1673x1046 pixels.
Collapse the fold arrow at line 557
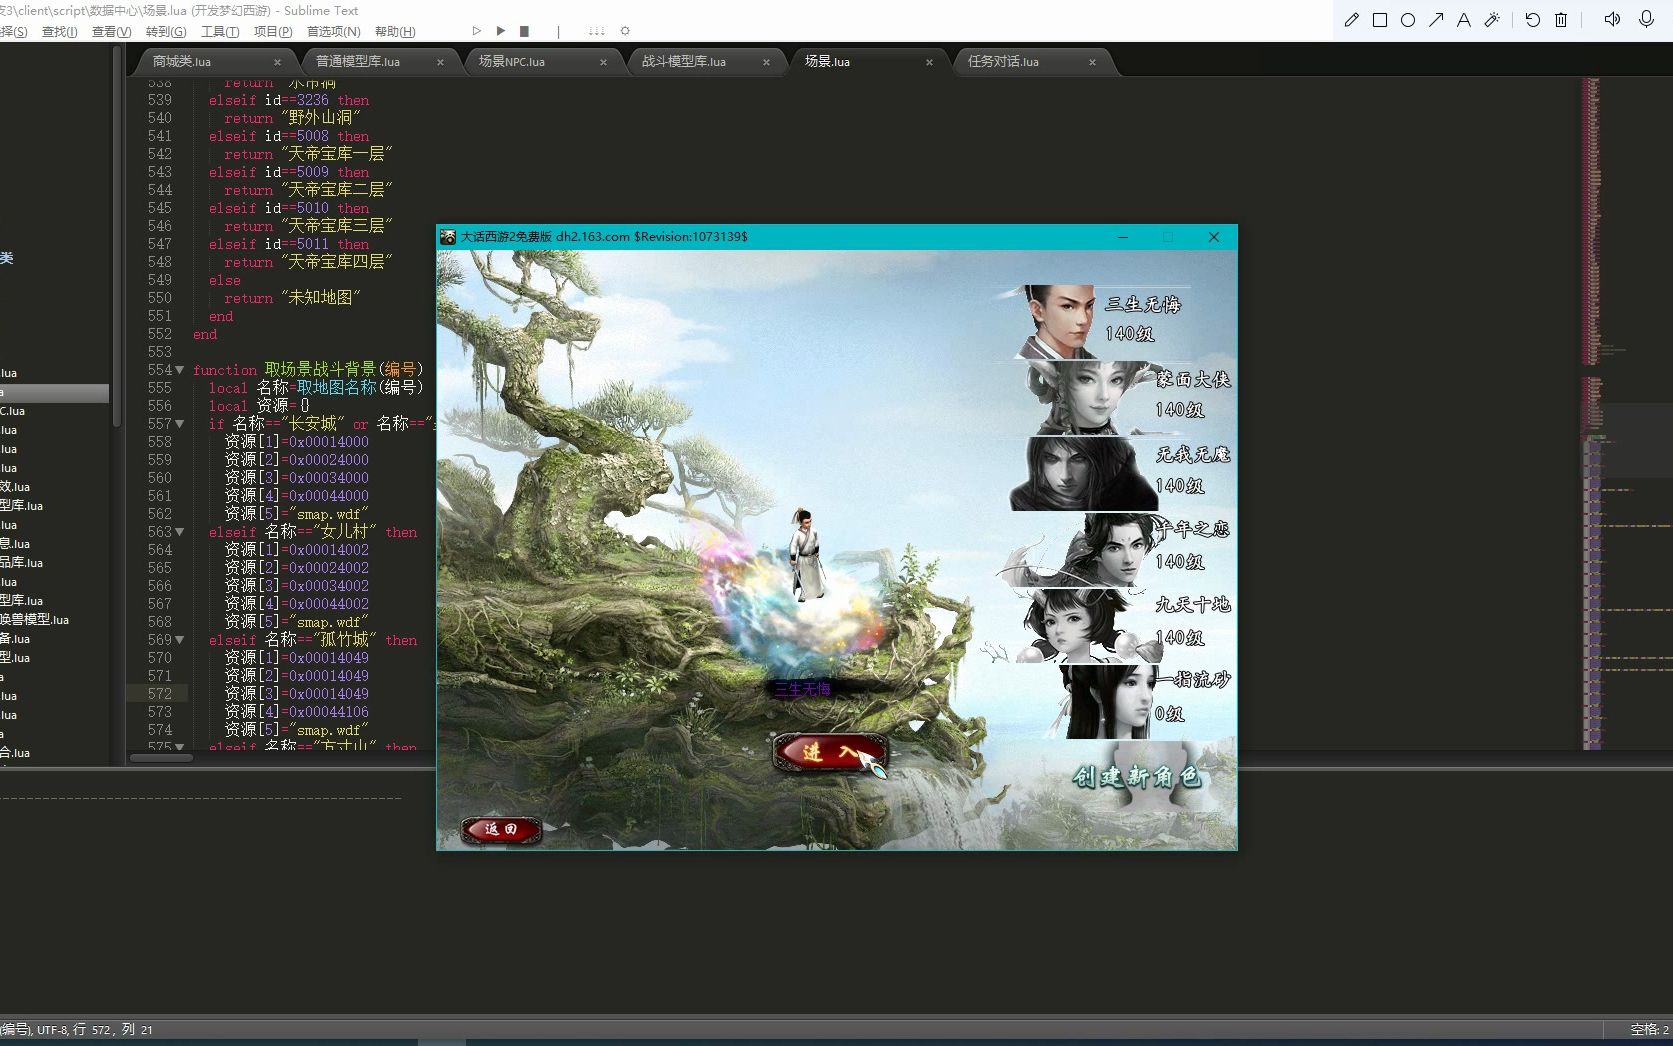(x=180, y=424)
